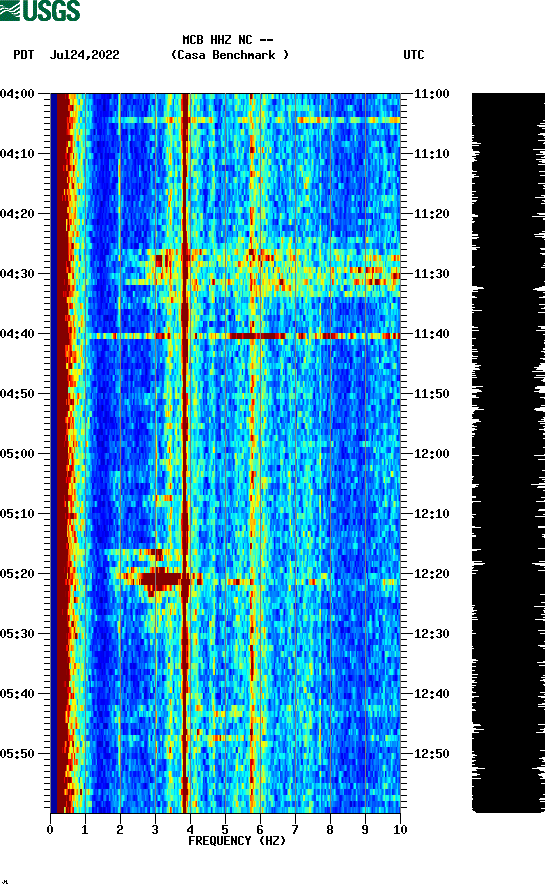Select the station title 'MCB HHZ NC --'
552x893 pixels.
tap(228, 40)
